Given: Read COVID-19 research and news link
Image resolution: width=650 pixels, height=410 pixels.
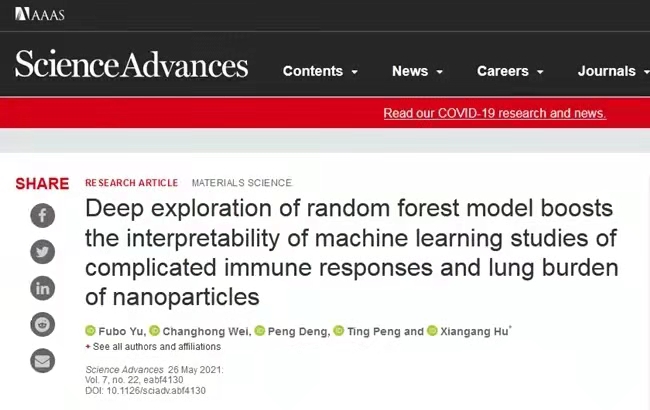Looking at the screenshot, I should [x=494, y=113].
